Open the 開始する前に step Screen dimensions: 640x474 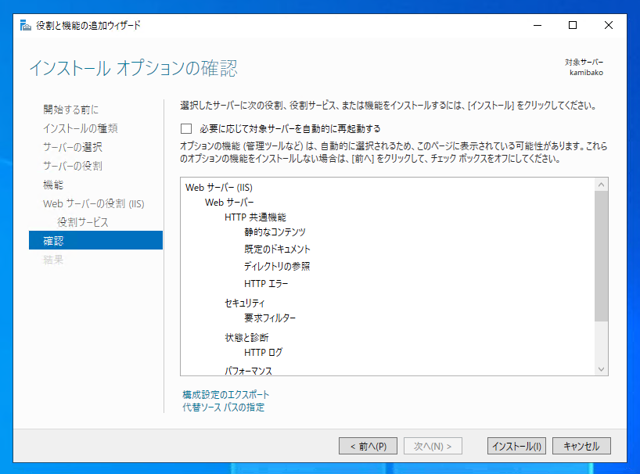coord(71,109)
